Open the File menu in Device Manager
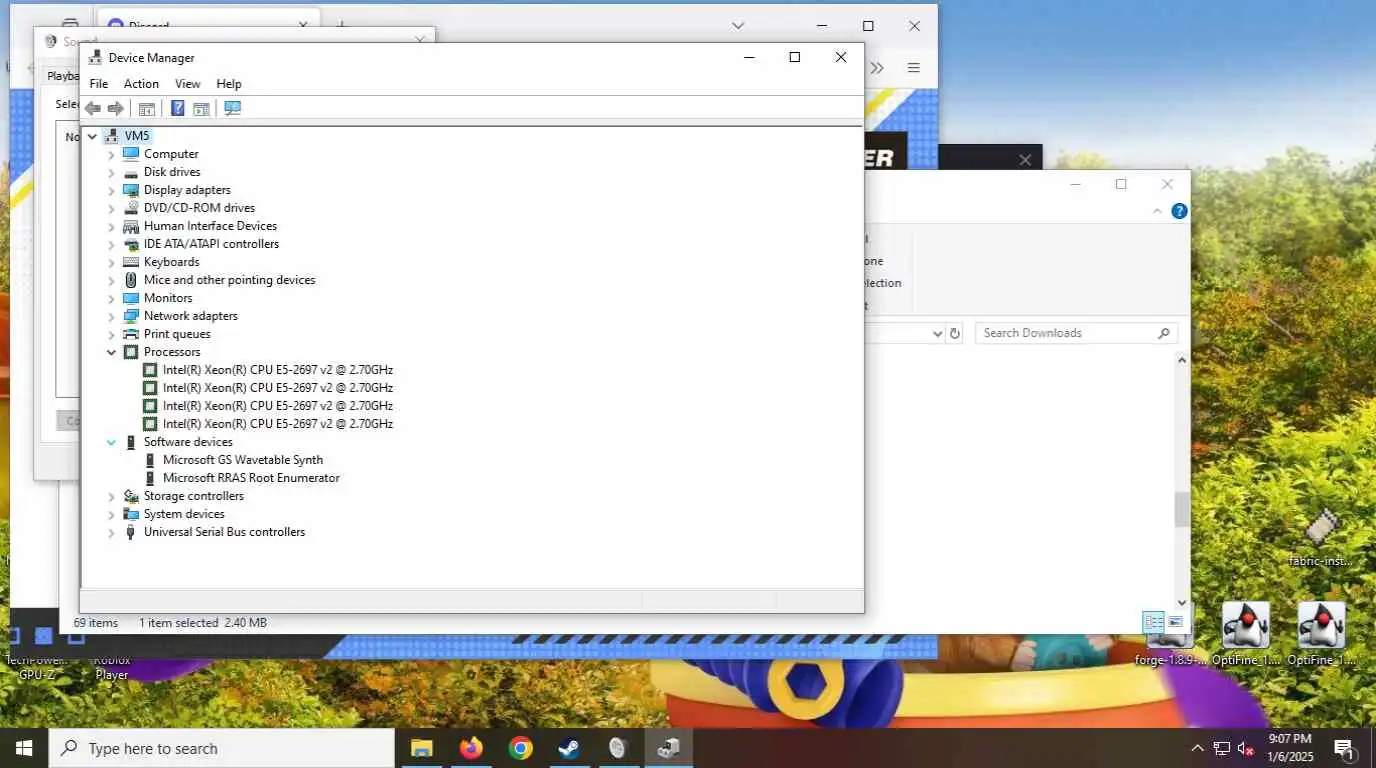1376x768 pixels. click(x=99, y=84)
